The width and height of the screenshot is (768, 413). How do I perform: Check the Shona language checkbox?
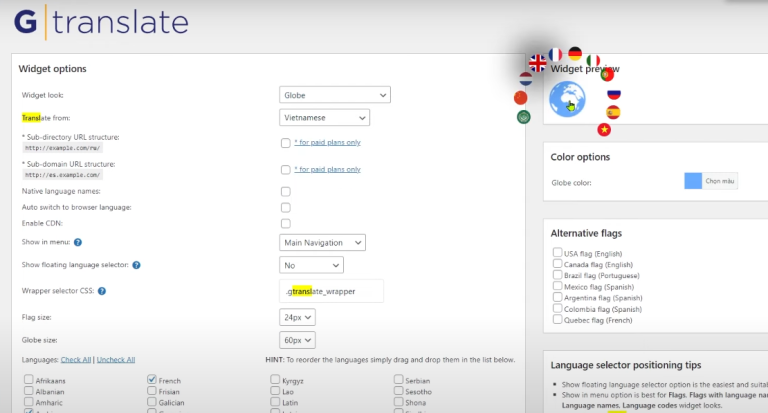(x=399, y=402)
